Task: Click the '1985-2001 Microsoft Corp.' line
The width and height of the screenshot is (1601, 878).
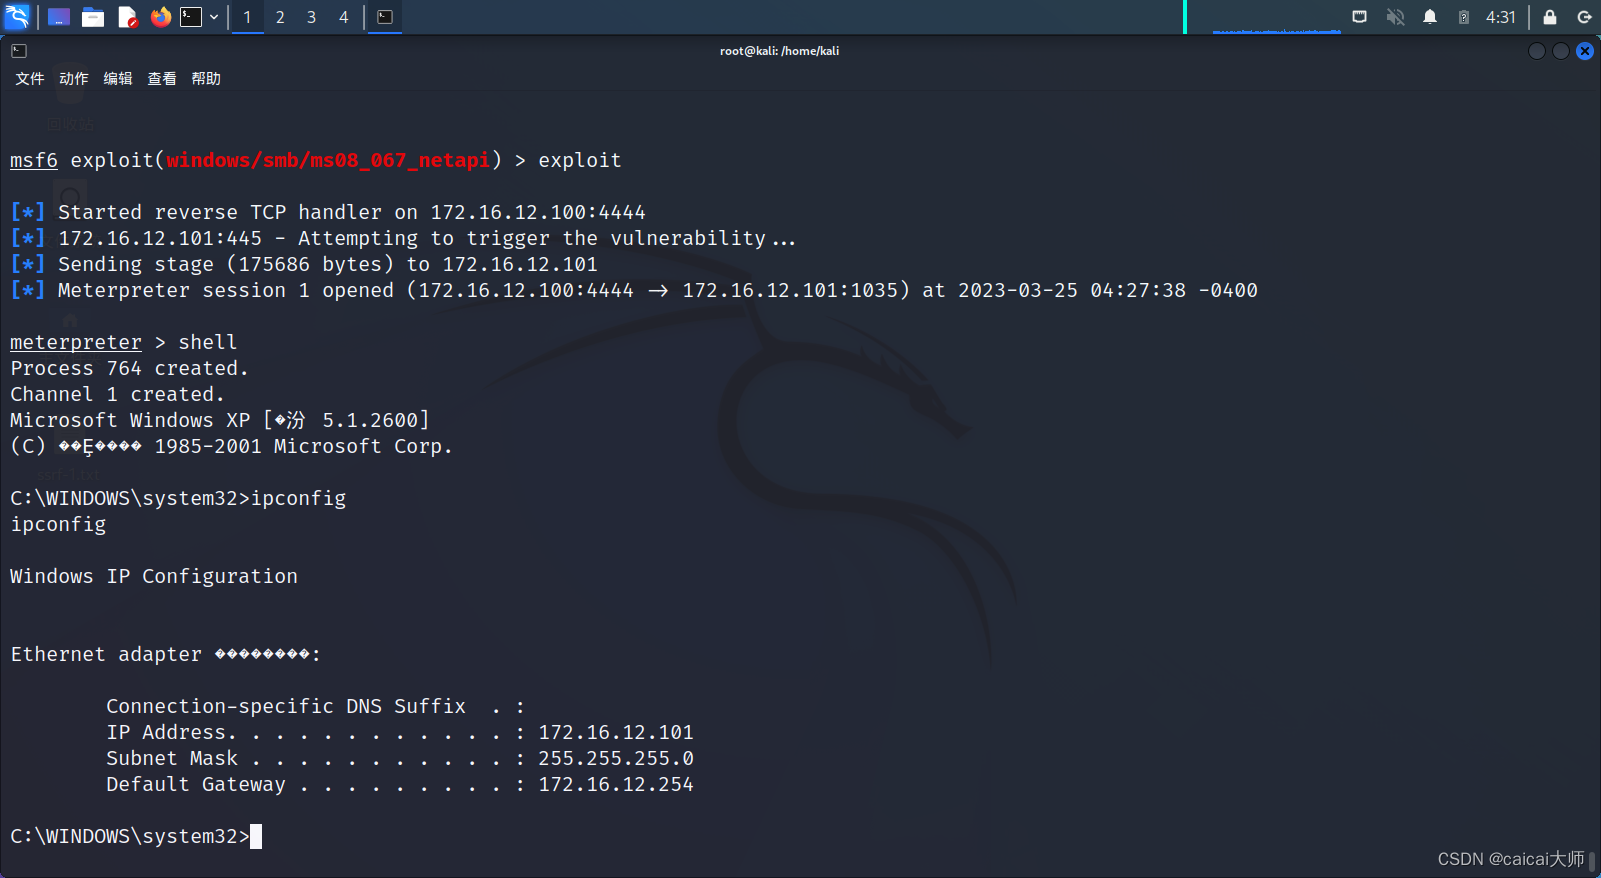Action: (231, 446)
